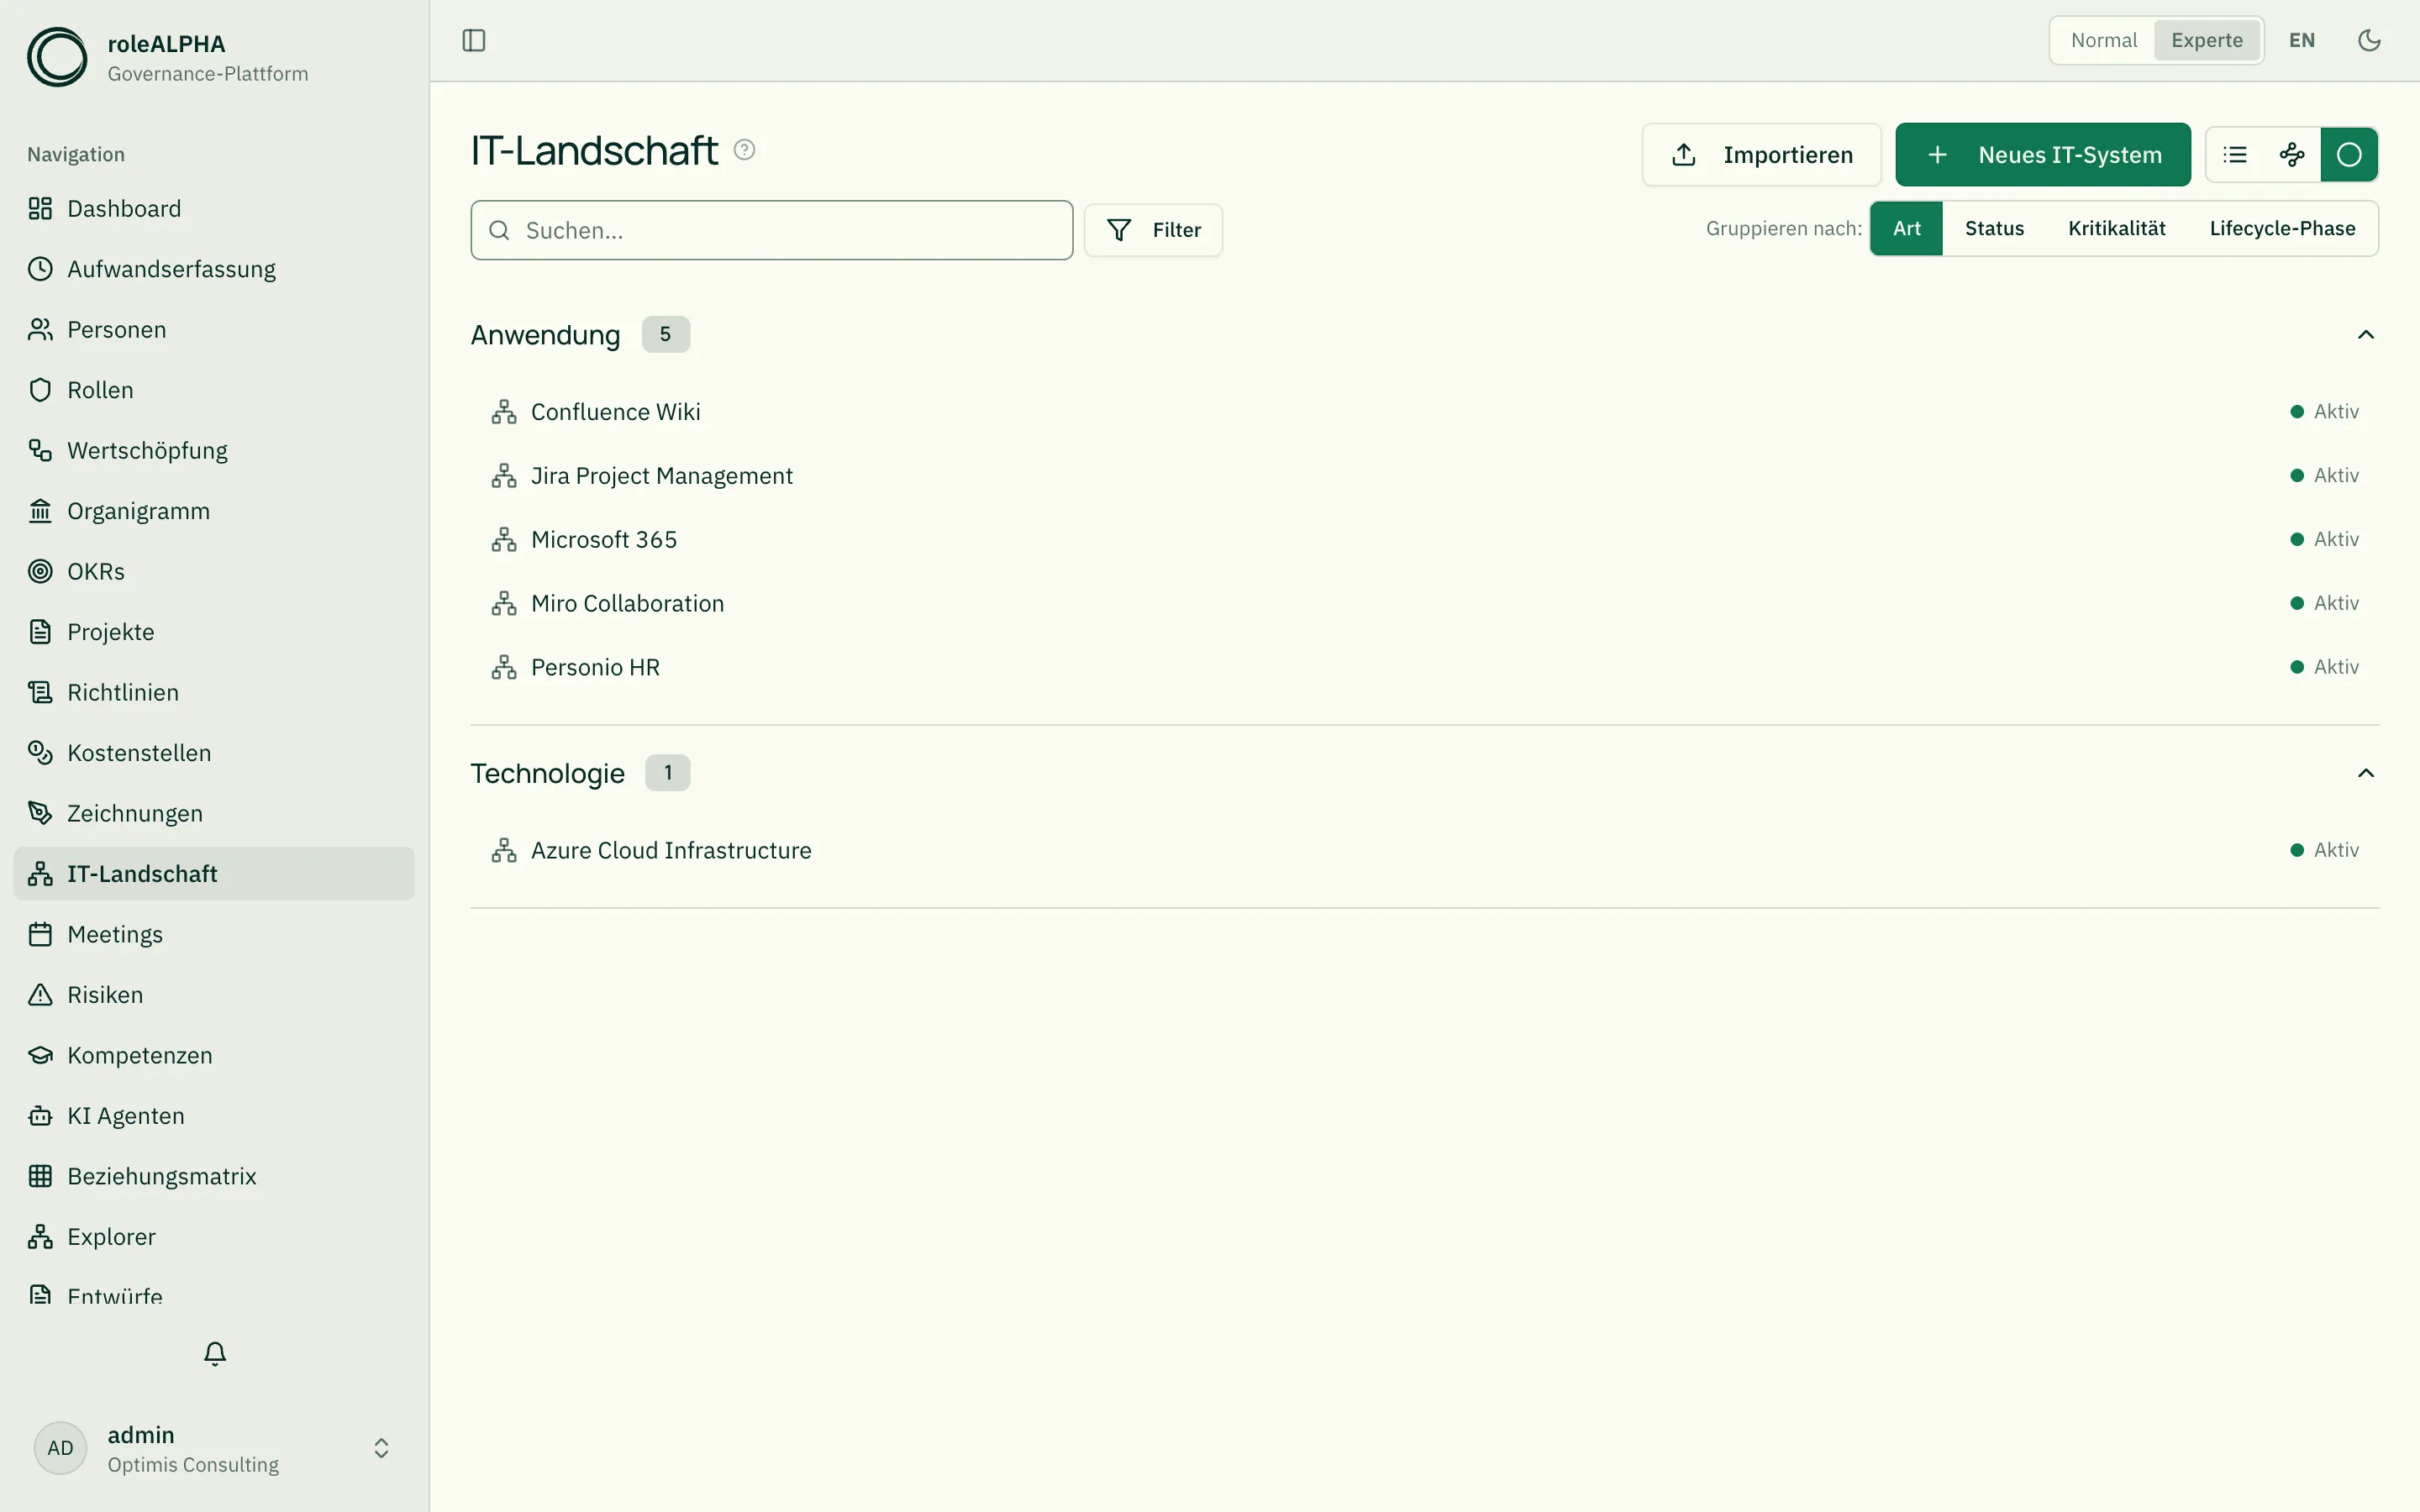Viewport: 2420px width, 1512px height.
Task: Open Organigramm in the sidebar
Action: (214, 511)
